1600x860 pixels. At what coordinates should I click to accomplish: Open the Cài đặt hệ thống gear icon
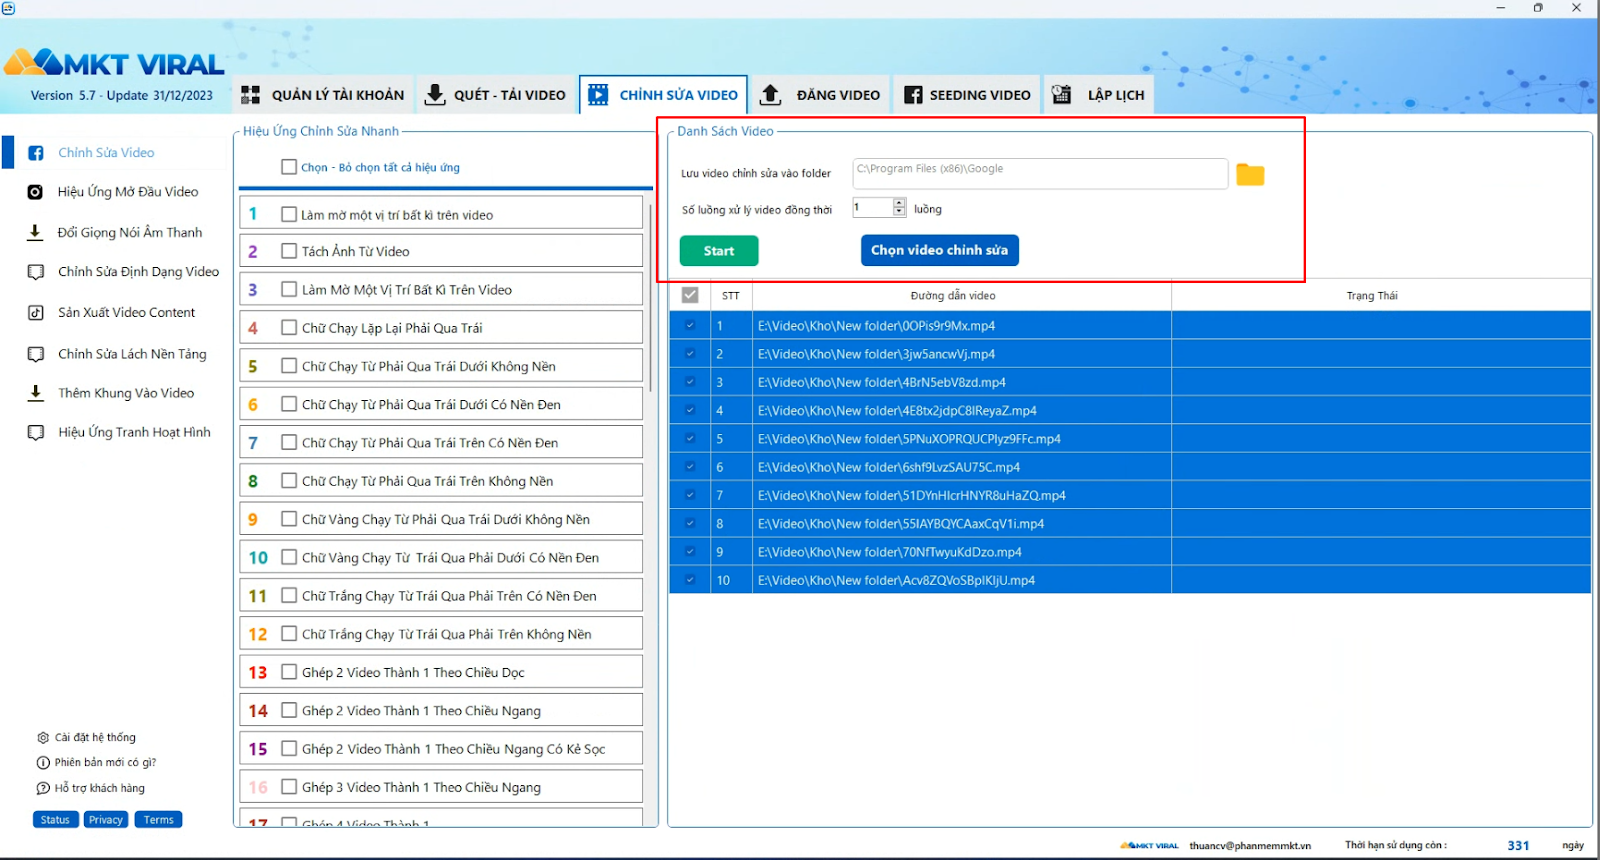[x=43, y=738]
